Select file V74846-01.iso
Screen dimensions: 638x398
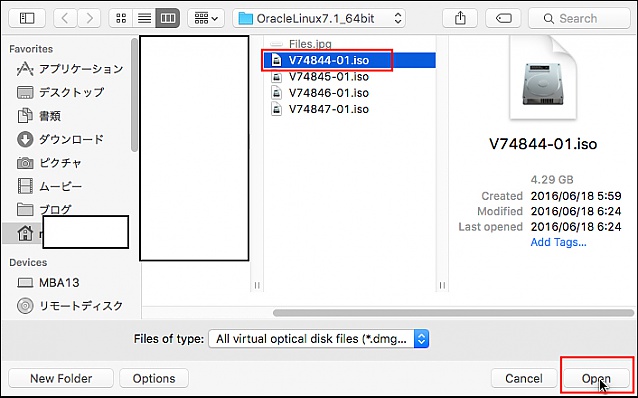tap(320, 93)
